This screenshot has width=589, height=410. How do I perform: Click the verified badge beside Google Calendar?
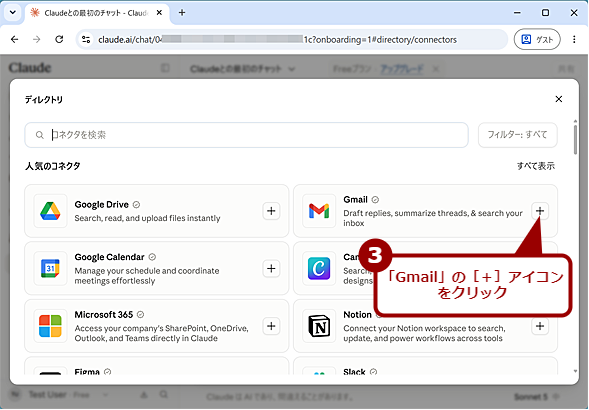coord(152,257)
